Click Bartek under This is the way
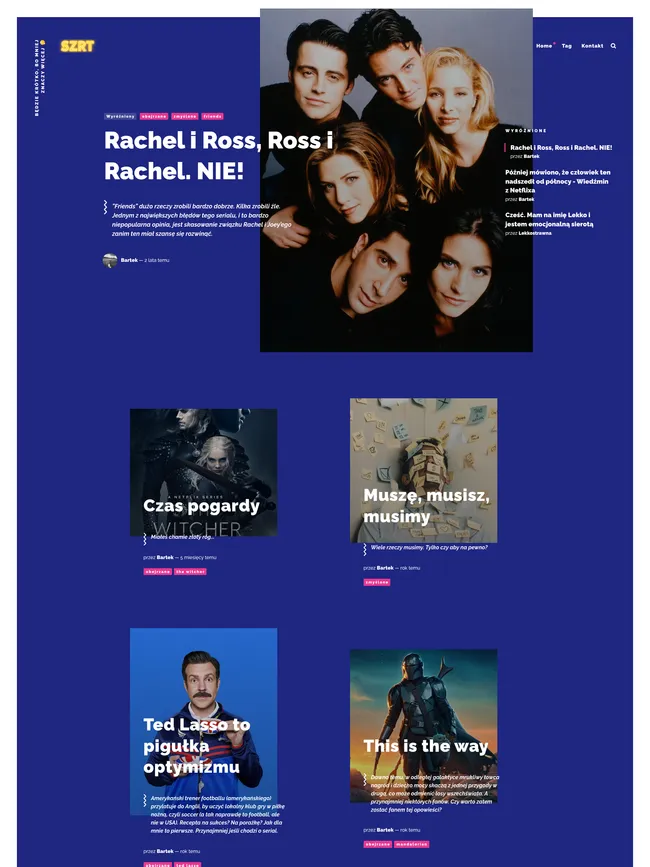This screenshot has width=650, height=867. point(385,830)
